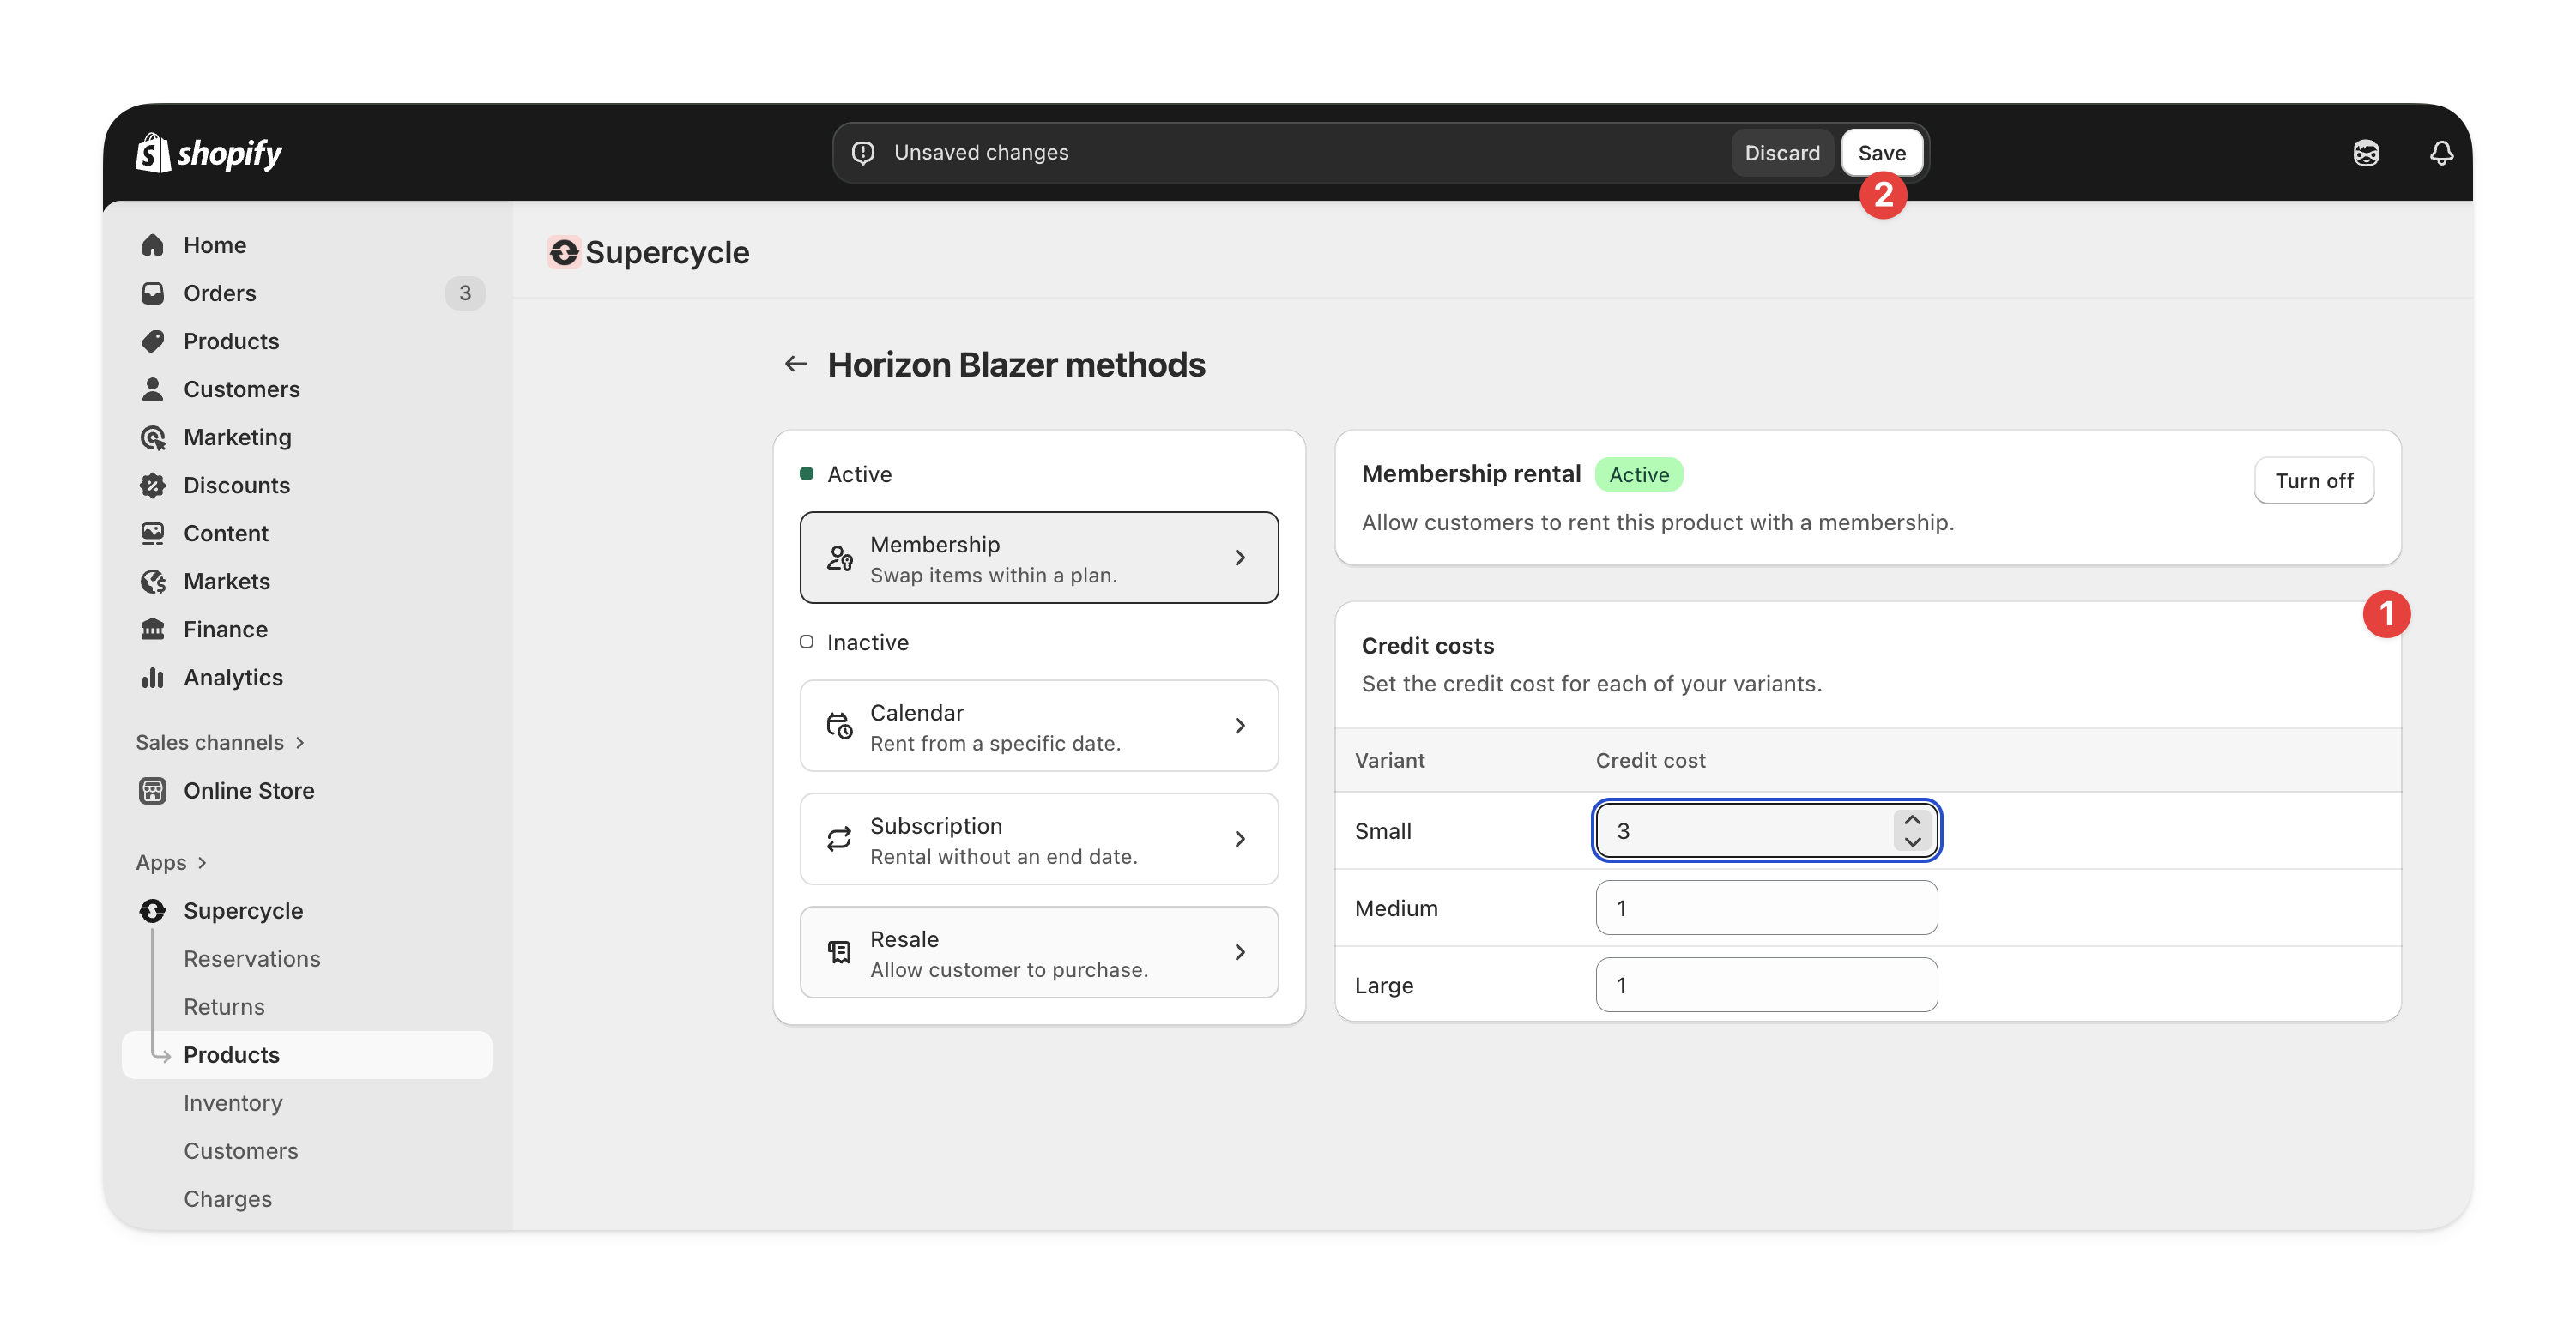Turn off Membership rental
The width and height of the screenshot is (2576, 1333).
click(2313, 480)
